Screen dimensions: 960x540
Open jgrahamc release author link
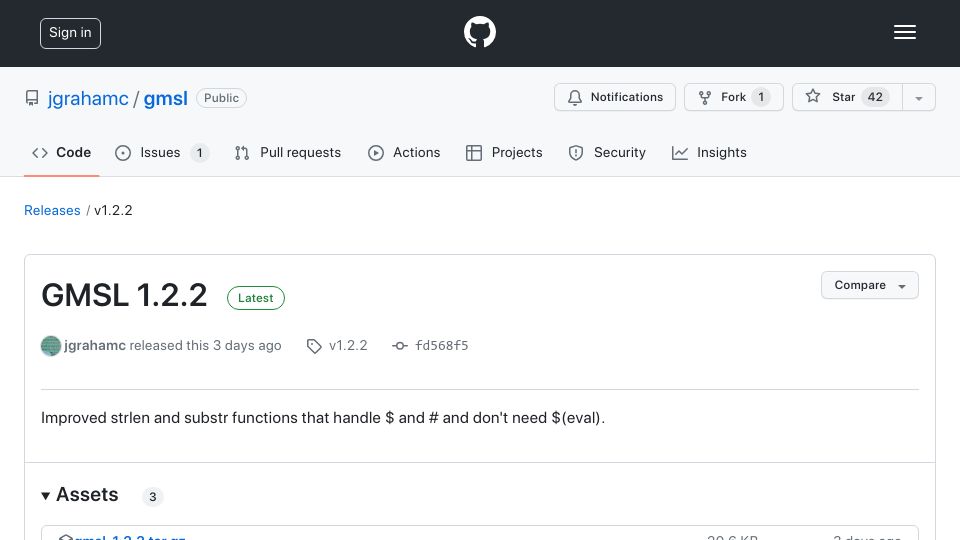point(95,345)
